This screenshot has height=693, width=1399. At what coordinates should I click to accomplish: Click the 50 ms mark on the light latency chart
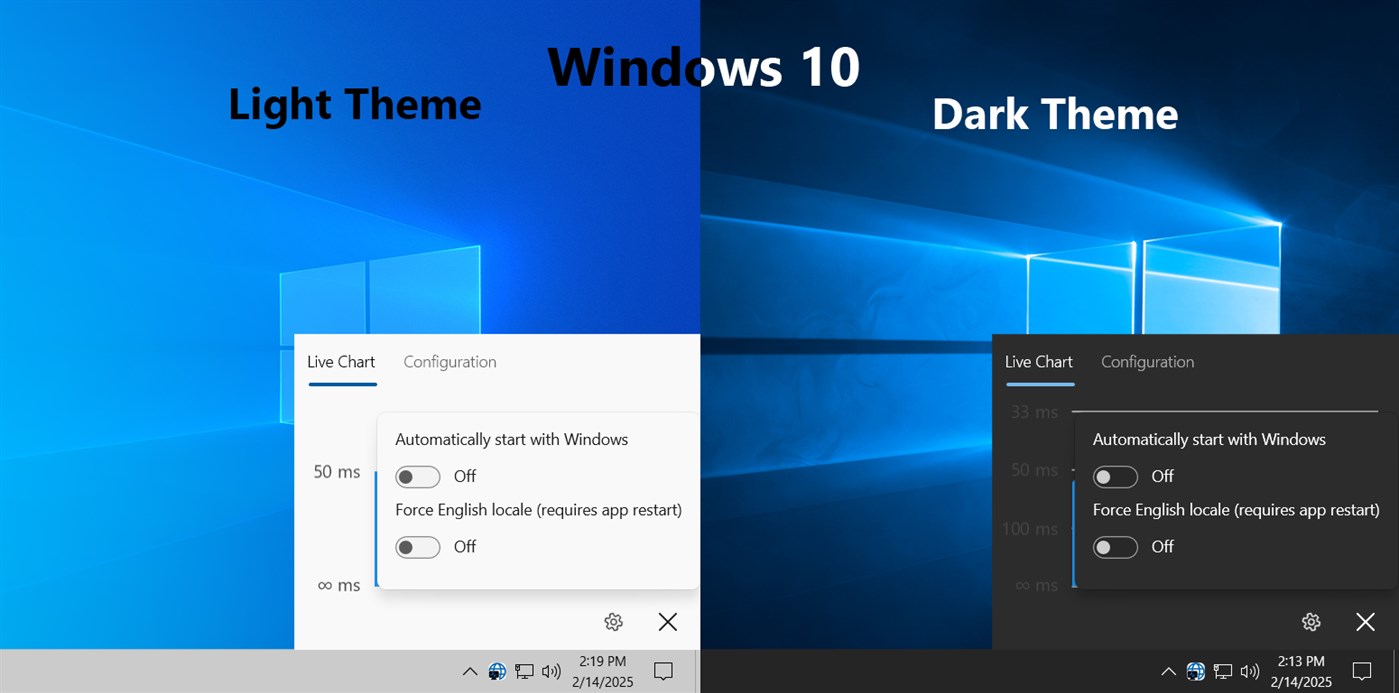(336, 471)
